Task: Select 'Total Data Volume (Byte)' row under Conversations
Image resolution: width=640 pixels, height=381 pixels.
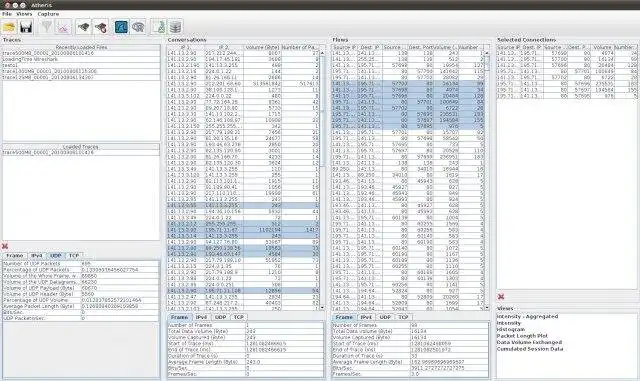Action: pos(246,332)
